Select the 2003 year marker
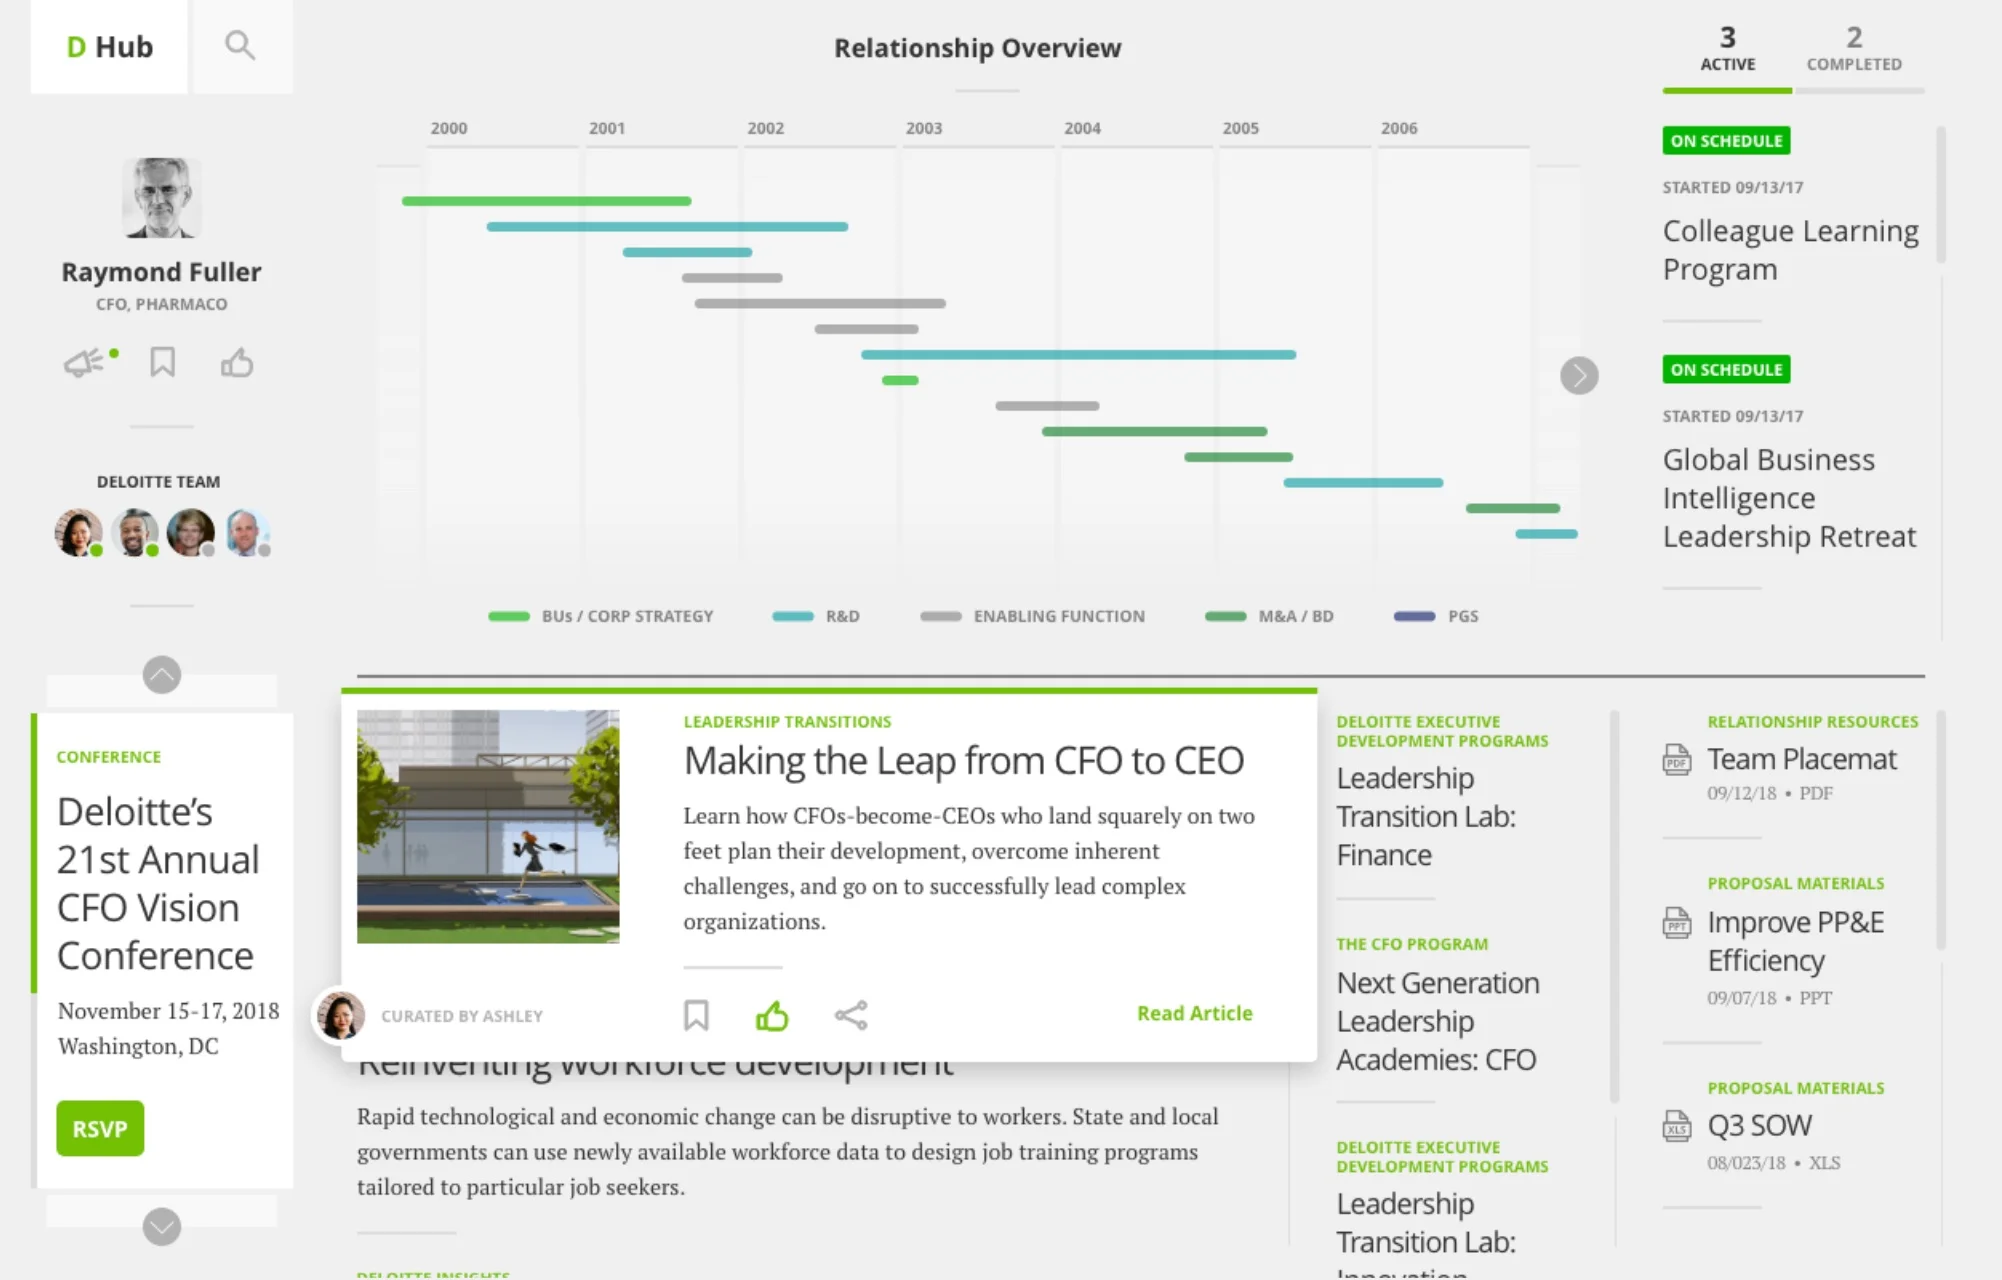Viewport: 2002px width, 1280px height. 924,128
